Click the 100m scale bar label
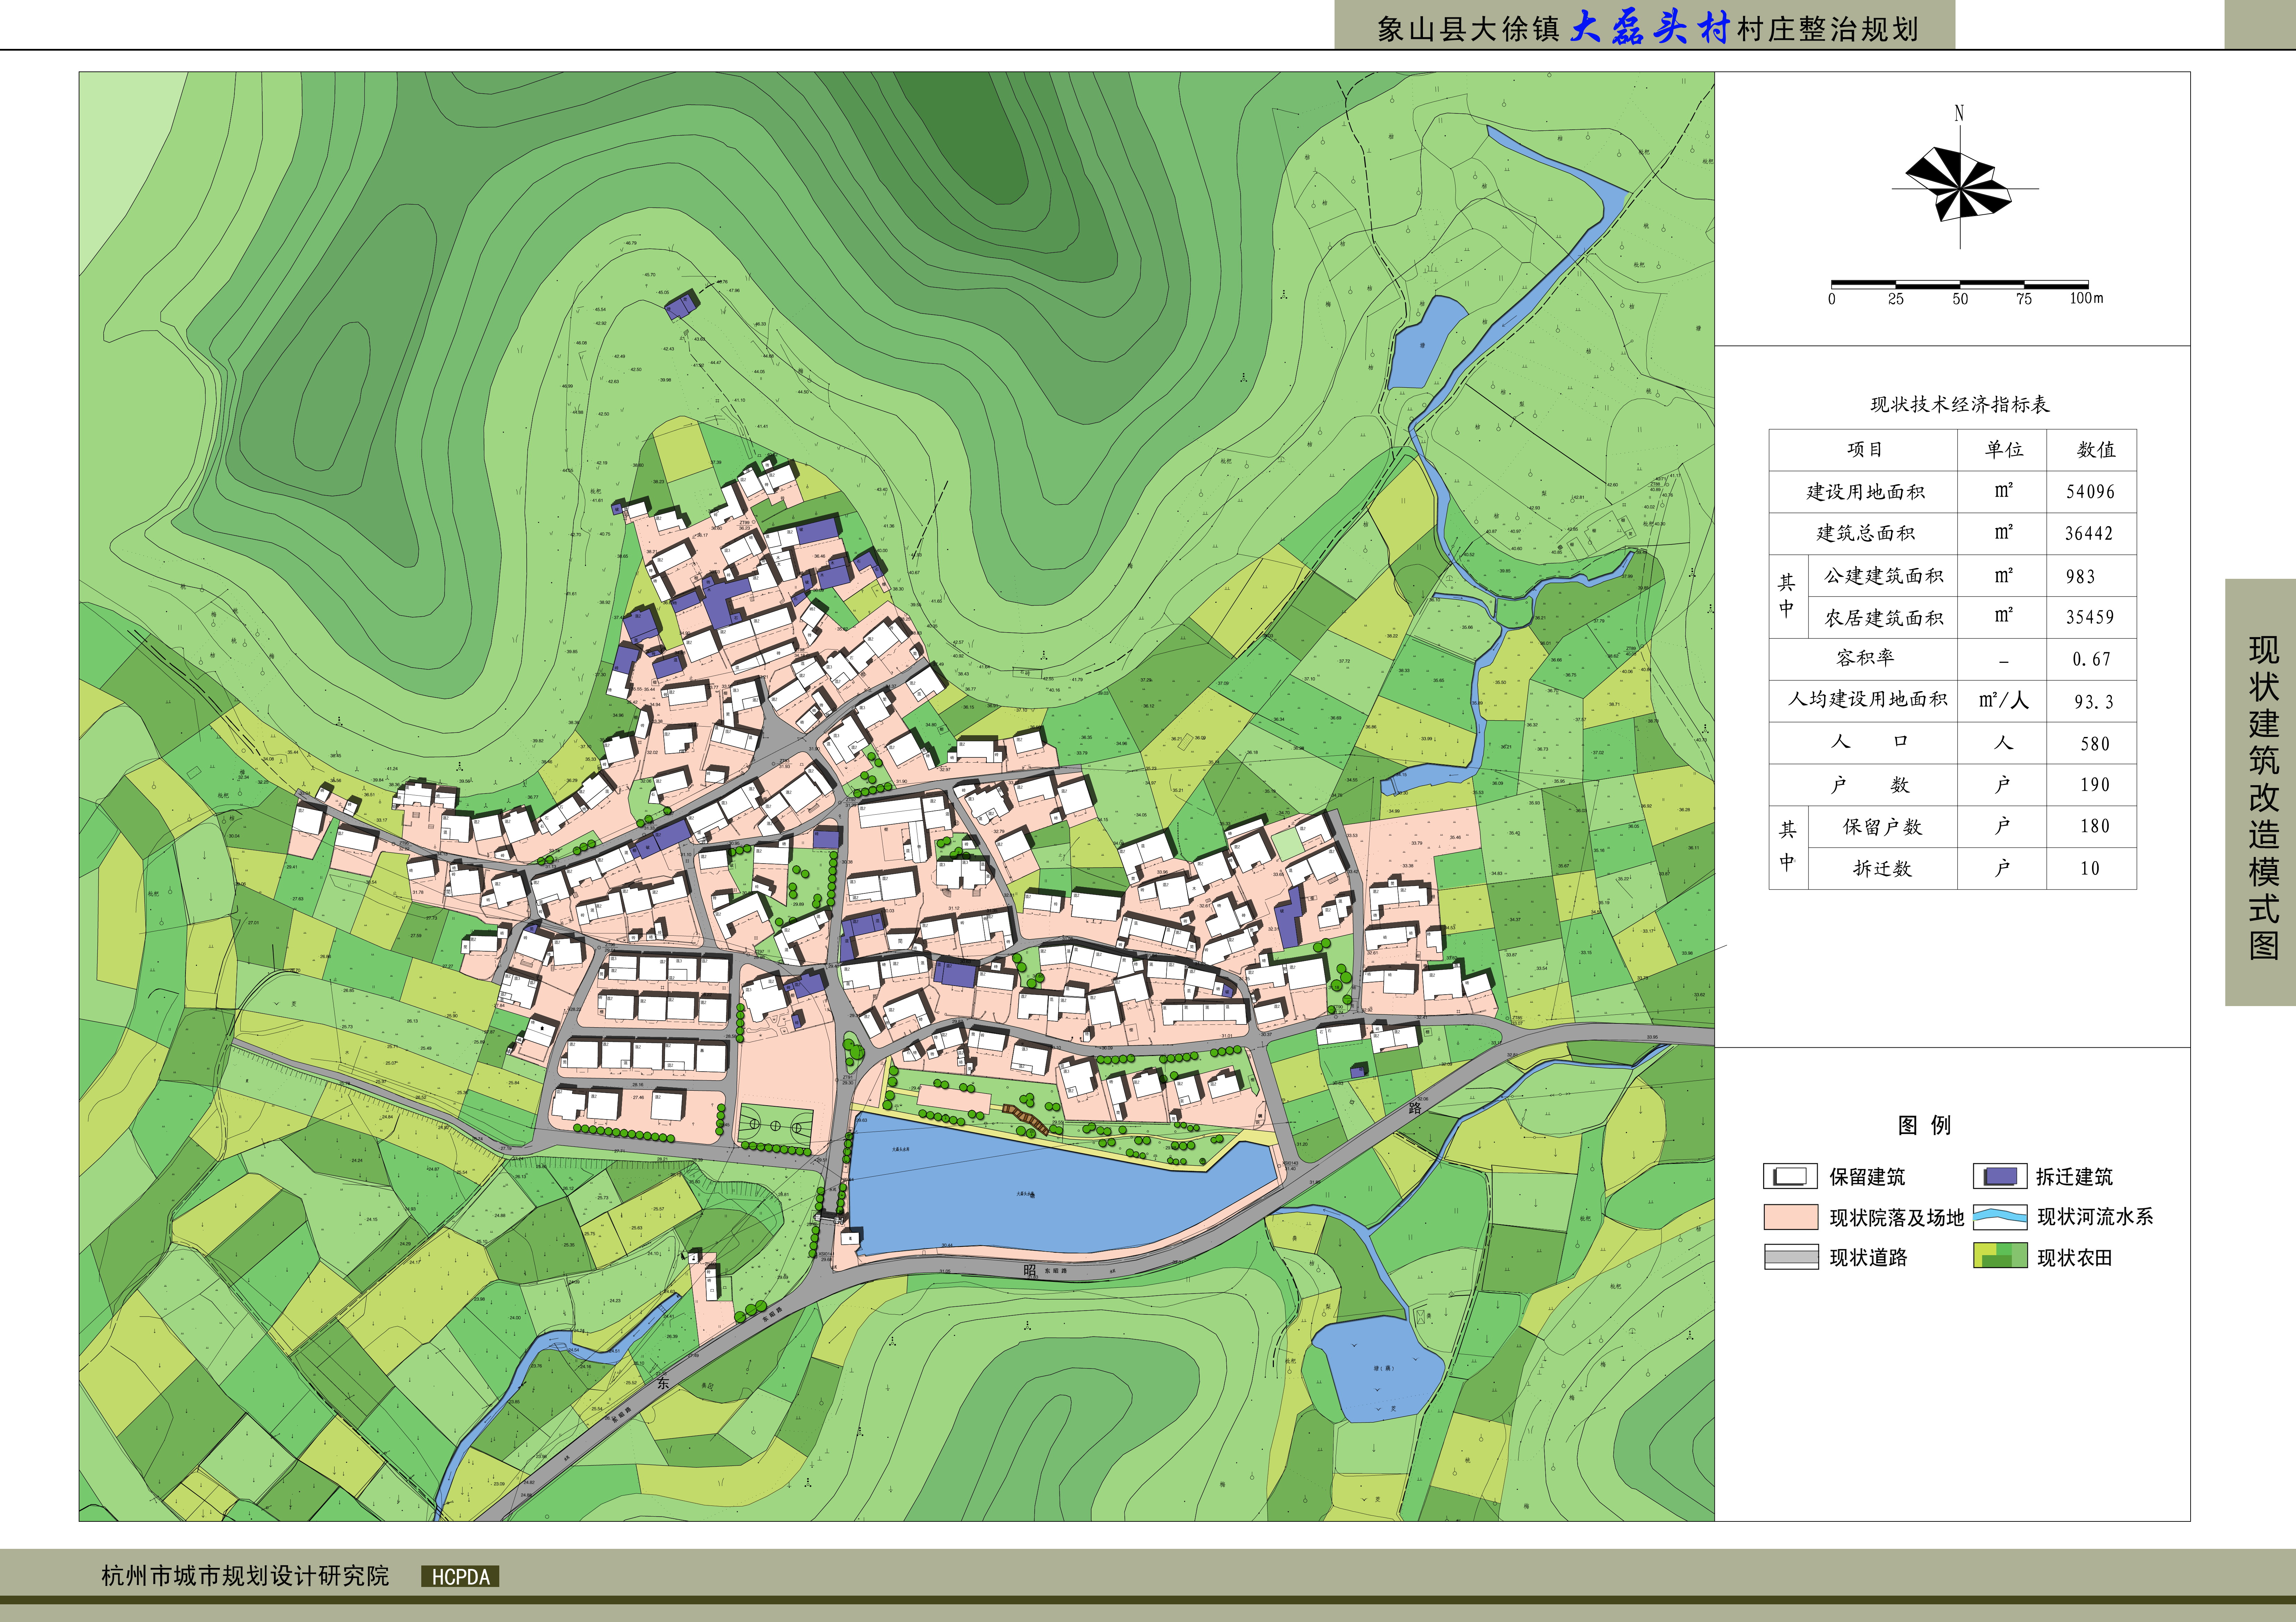2296x1622 pixels. [2086, 298]
